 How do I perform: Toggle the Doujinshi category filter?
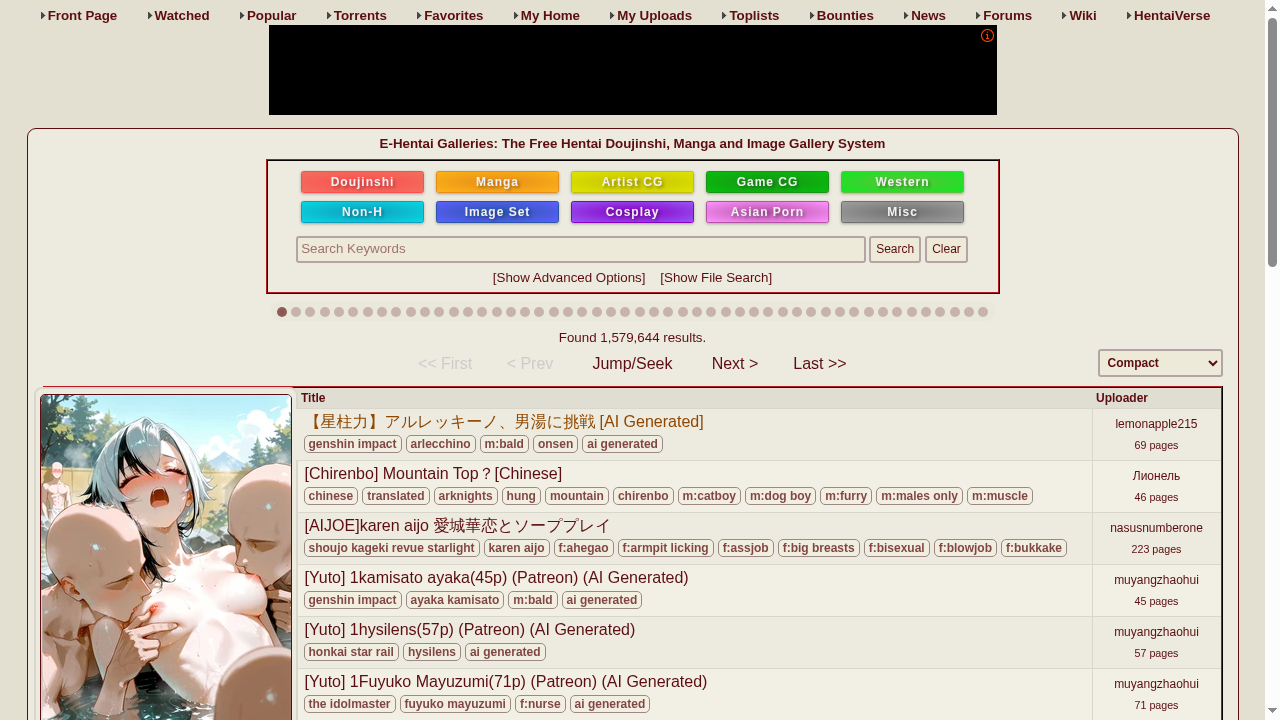click(362, 182)
